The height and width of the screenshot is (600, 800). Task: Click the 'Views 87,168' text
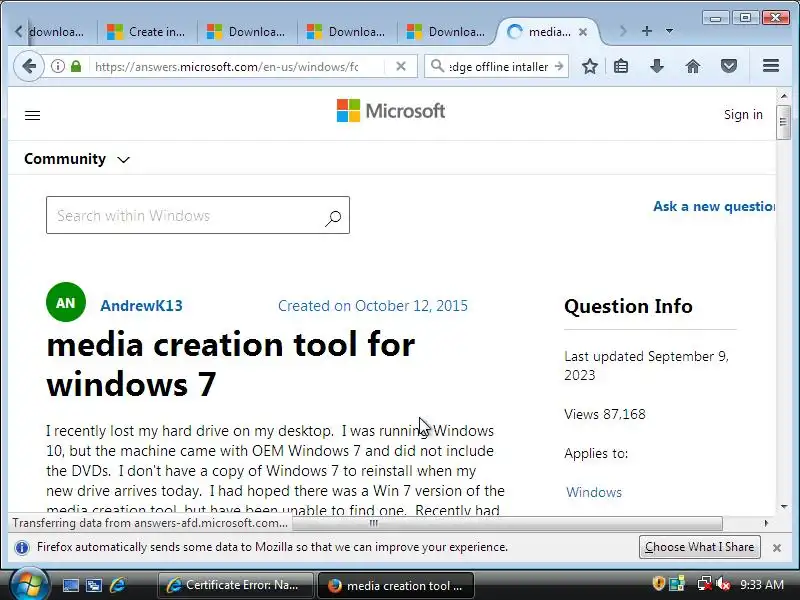coord(605,414)
